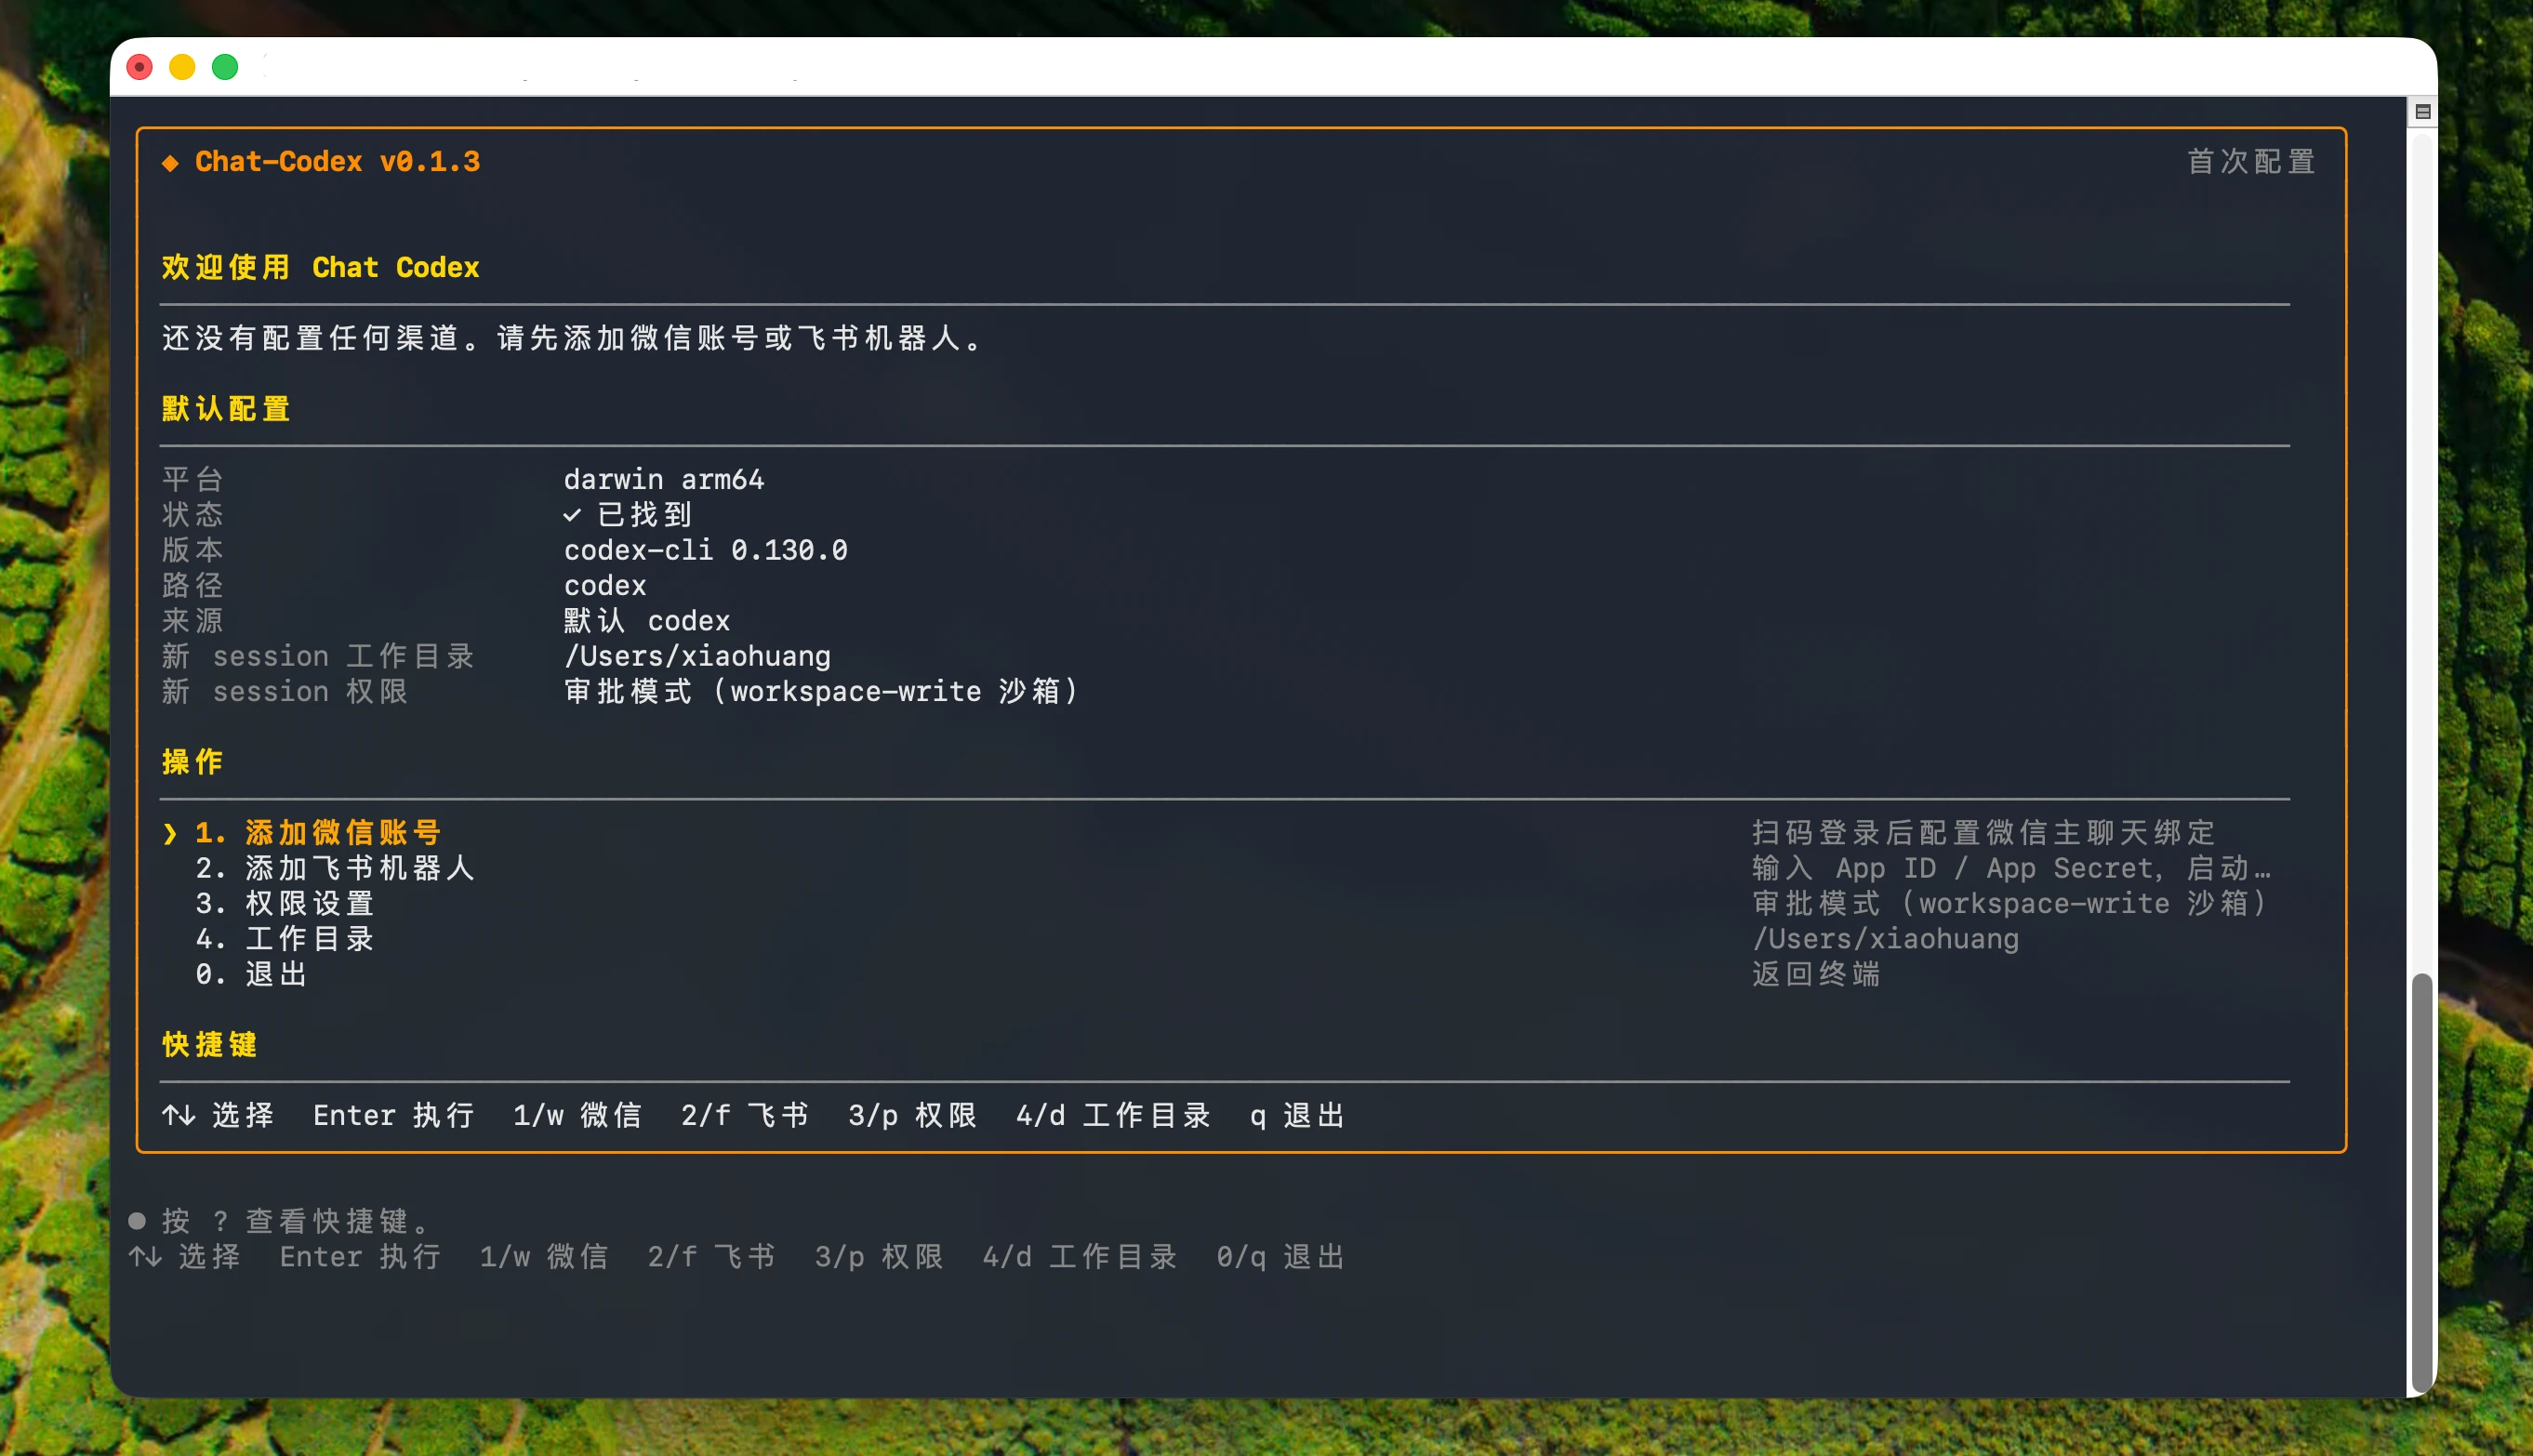Close the terminal window with red button
Image resolution: width=2533 pixels, height=1456 pixels.
(140, 67)
